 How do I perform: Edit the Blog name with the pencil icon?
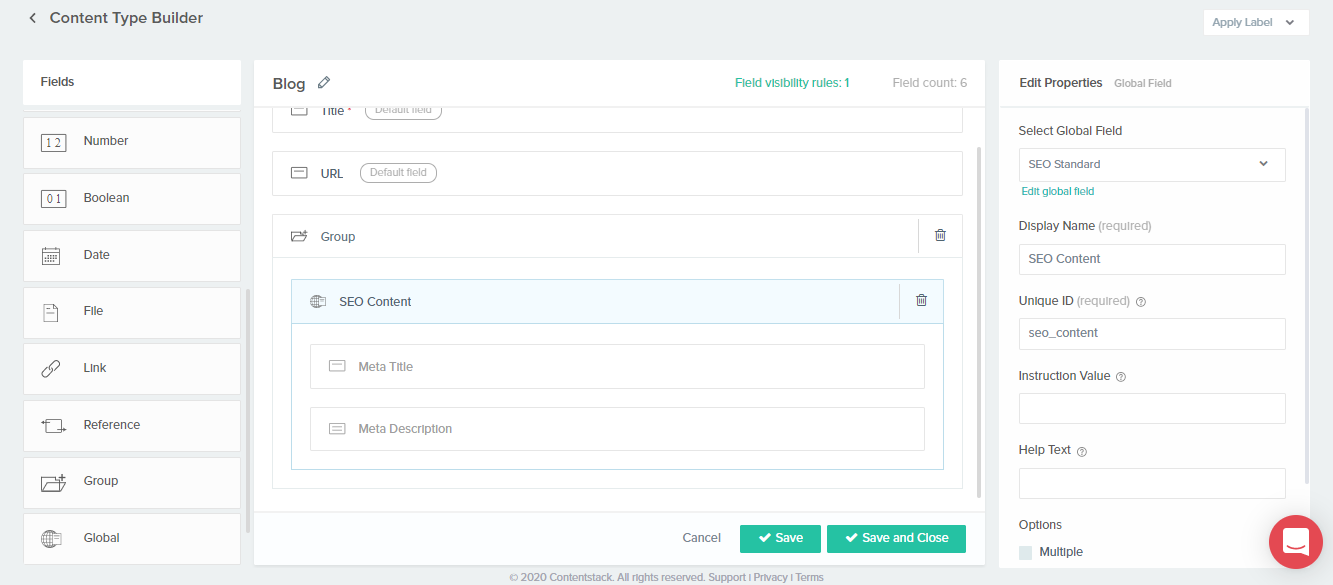click(x=324, y=83)
